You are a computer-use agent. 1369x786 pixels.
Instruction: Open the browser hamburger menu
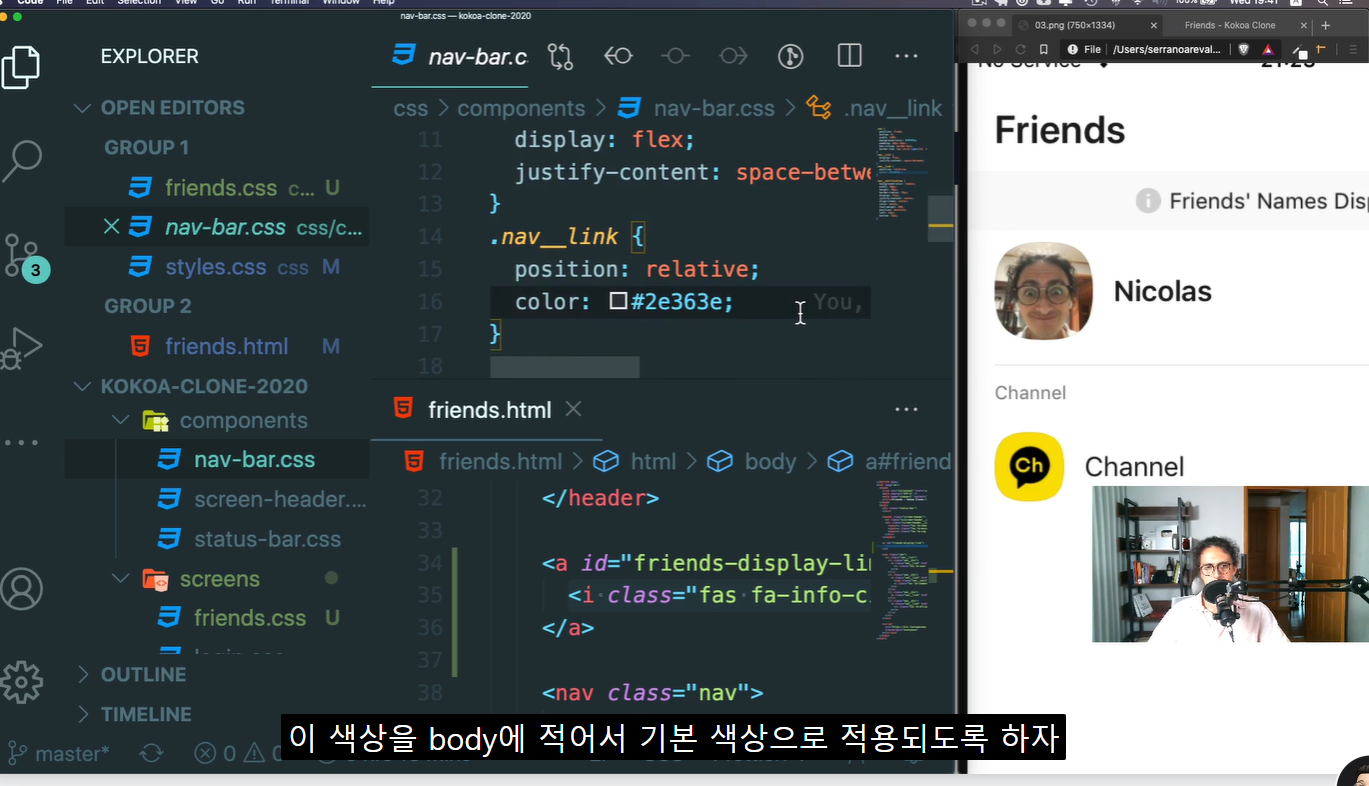(1353, 49)
